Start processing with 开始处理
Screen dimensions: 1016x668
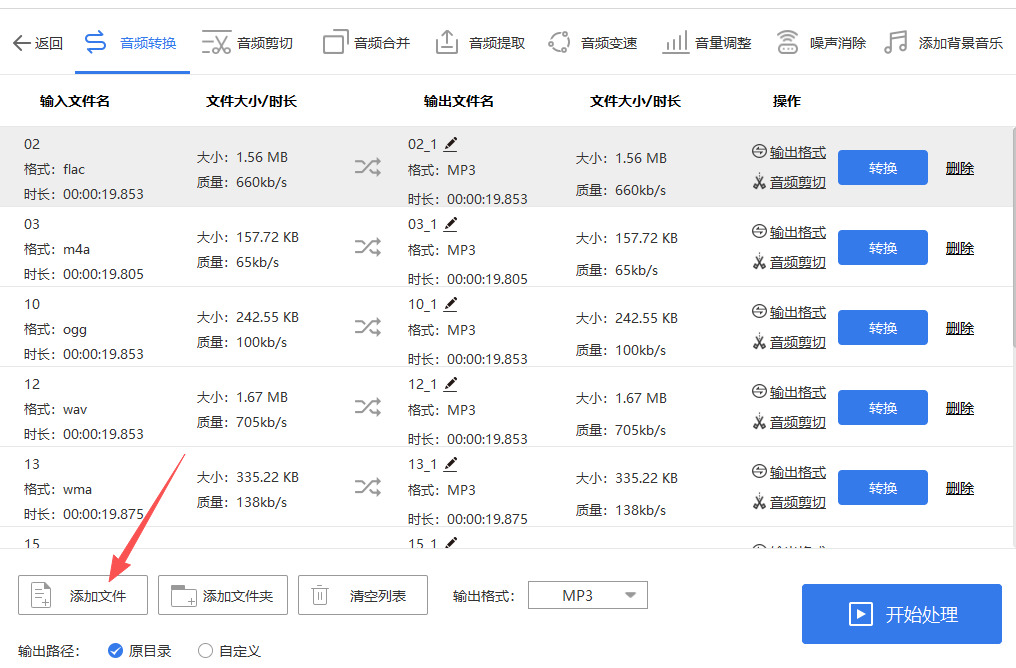pyautogui.click(x=902, y=614)
